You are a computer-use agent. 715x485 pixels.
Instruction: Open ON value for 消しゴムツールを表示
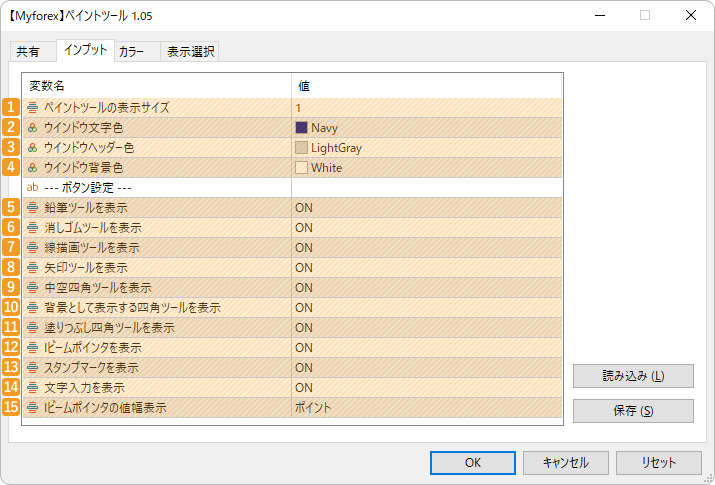click(x=427, y=227)
